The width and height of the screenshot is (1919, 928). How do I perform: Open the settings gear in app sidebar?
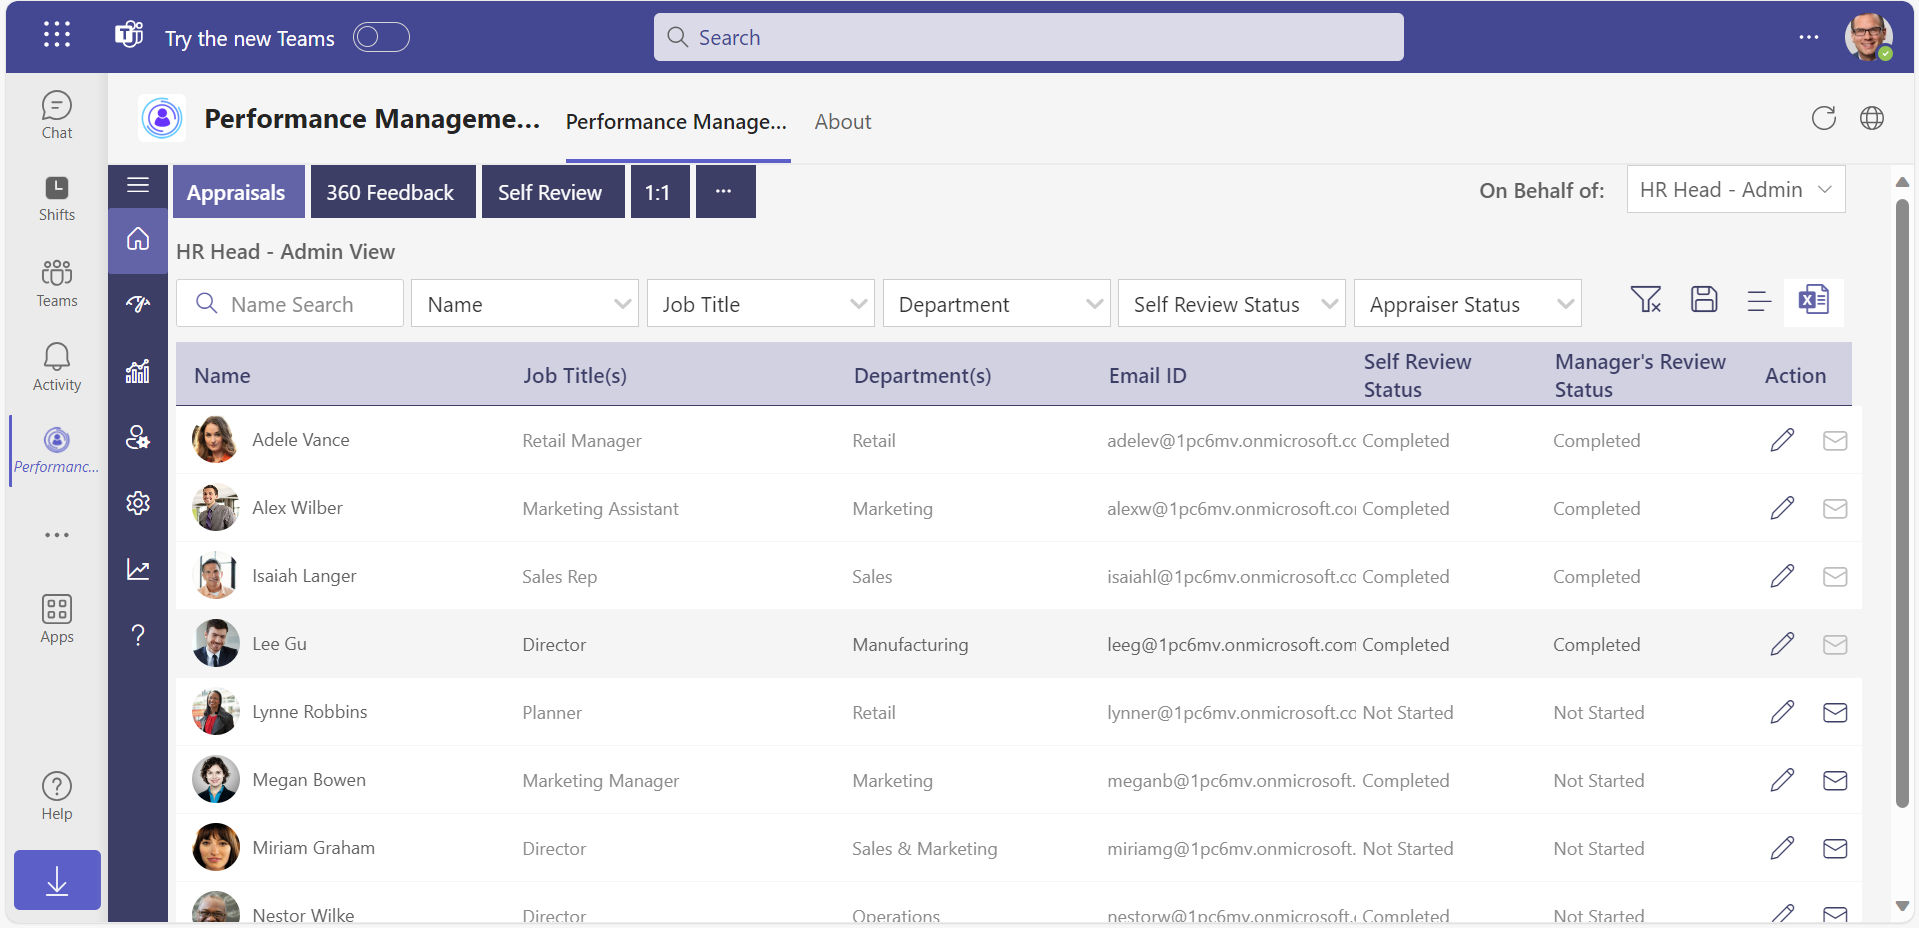[138, 503]
